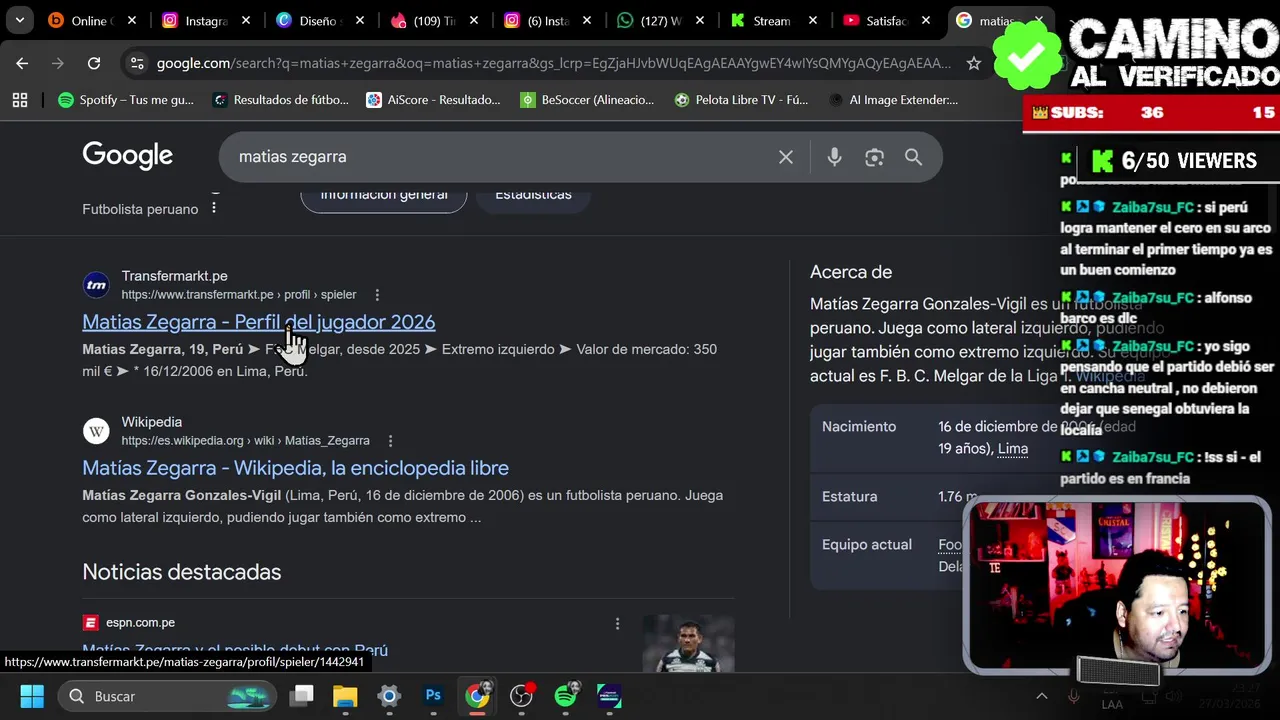Search by image with the camera icon
The width and height of the screenshot is (1280, 720).
(x=875, y=157)
